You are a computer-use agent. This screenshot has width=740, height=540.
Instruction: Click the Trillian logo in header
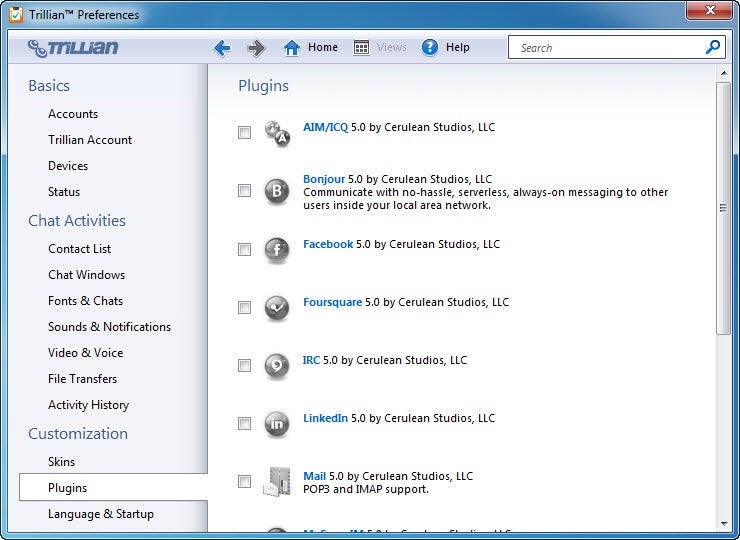(x=73, y=48)
